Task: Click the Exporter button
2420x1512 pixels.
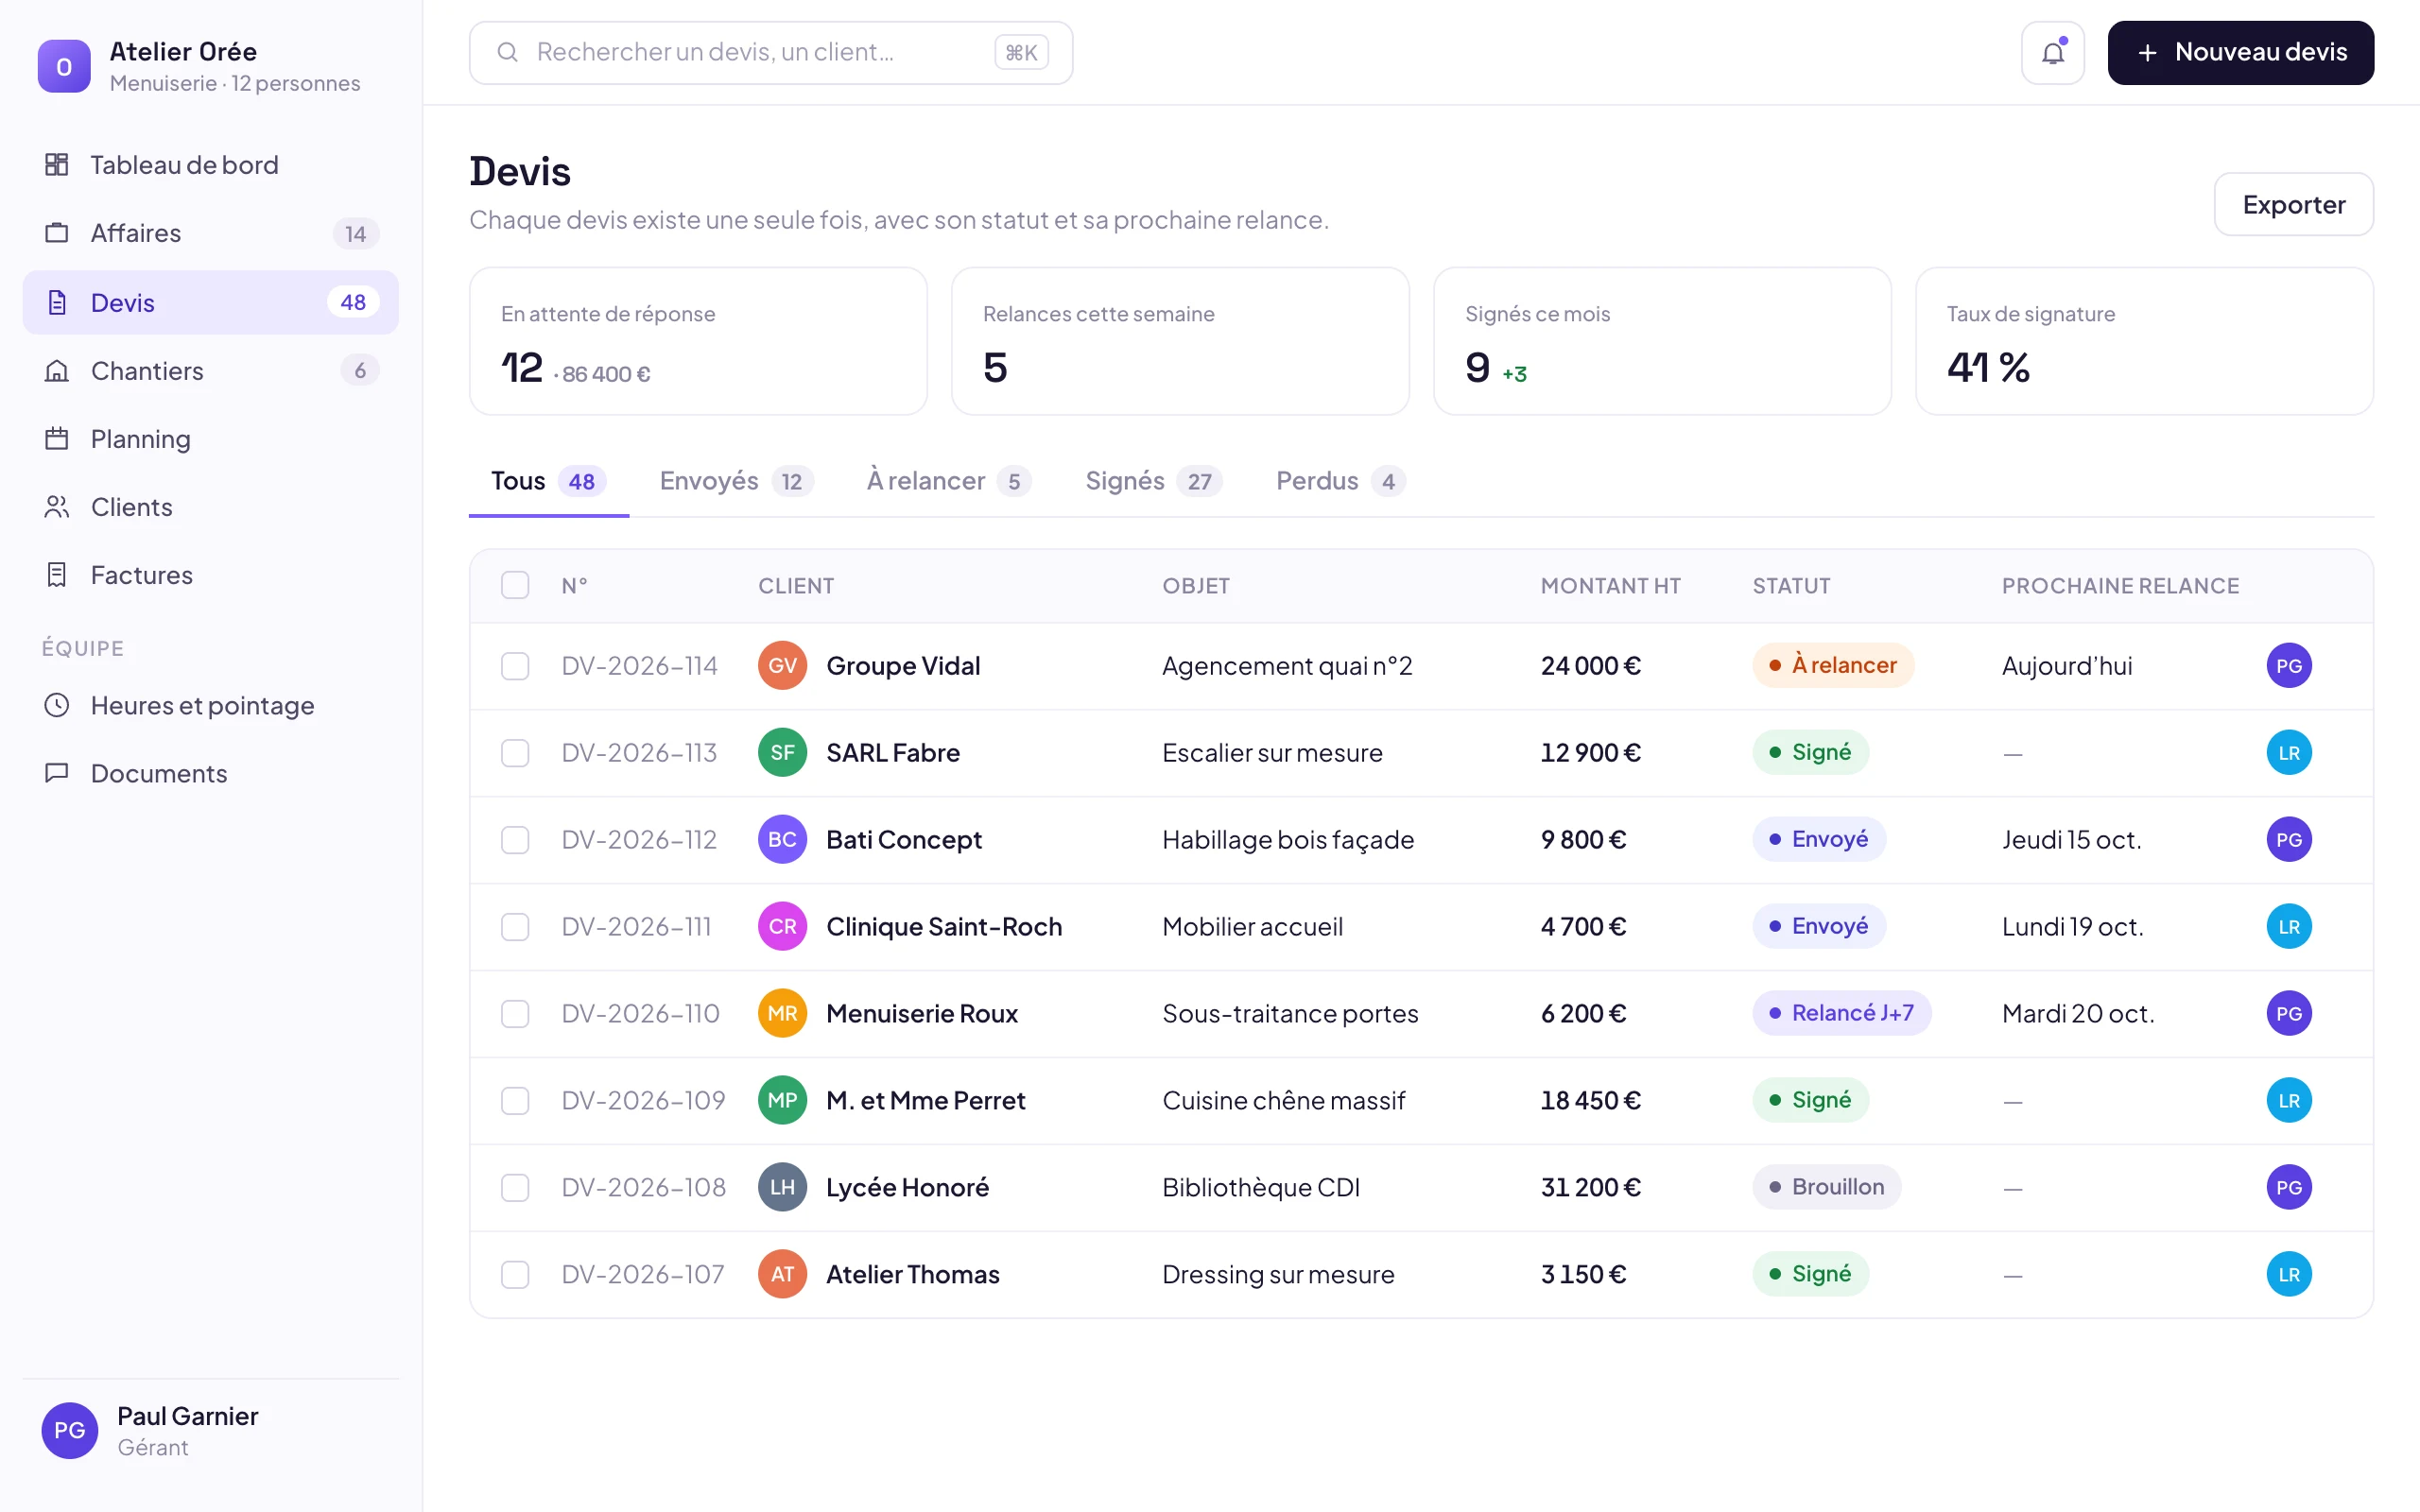Action: 2293,204
